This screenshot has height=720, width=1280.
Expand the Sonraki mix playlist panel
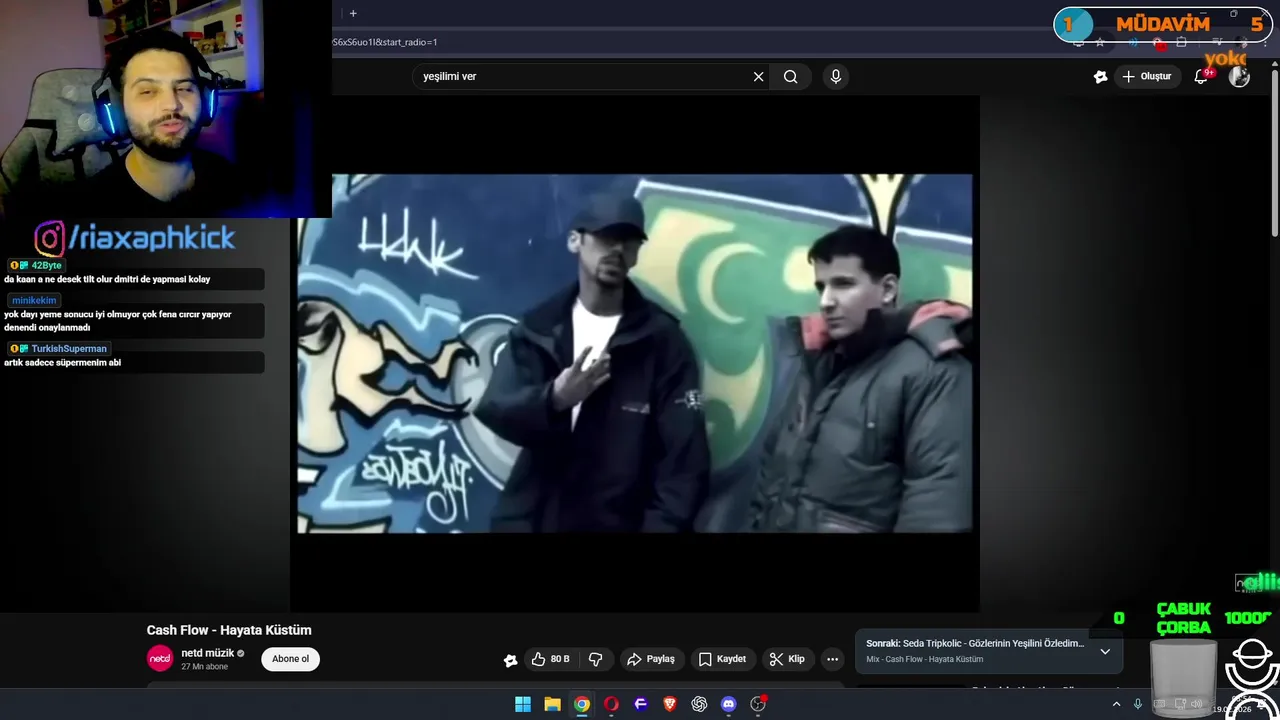[x=1105, y=651]
